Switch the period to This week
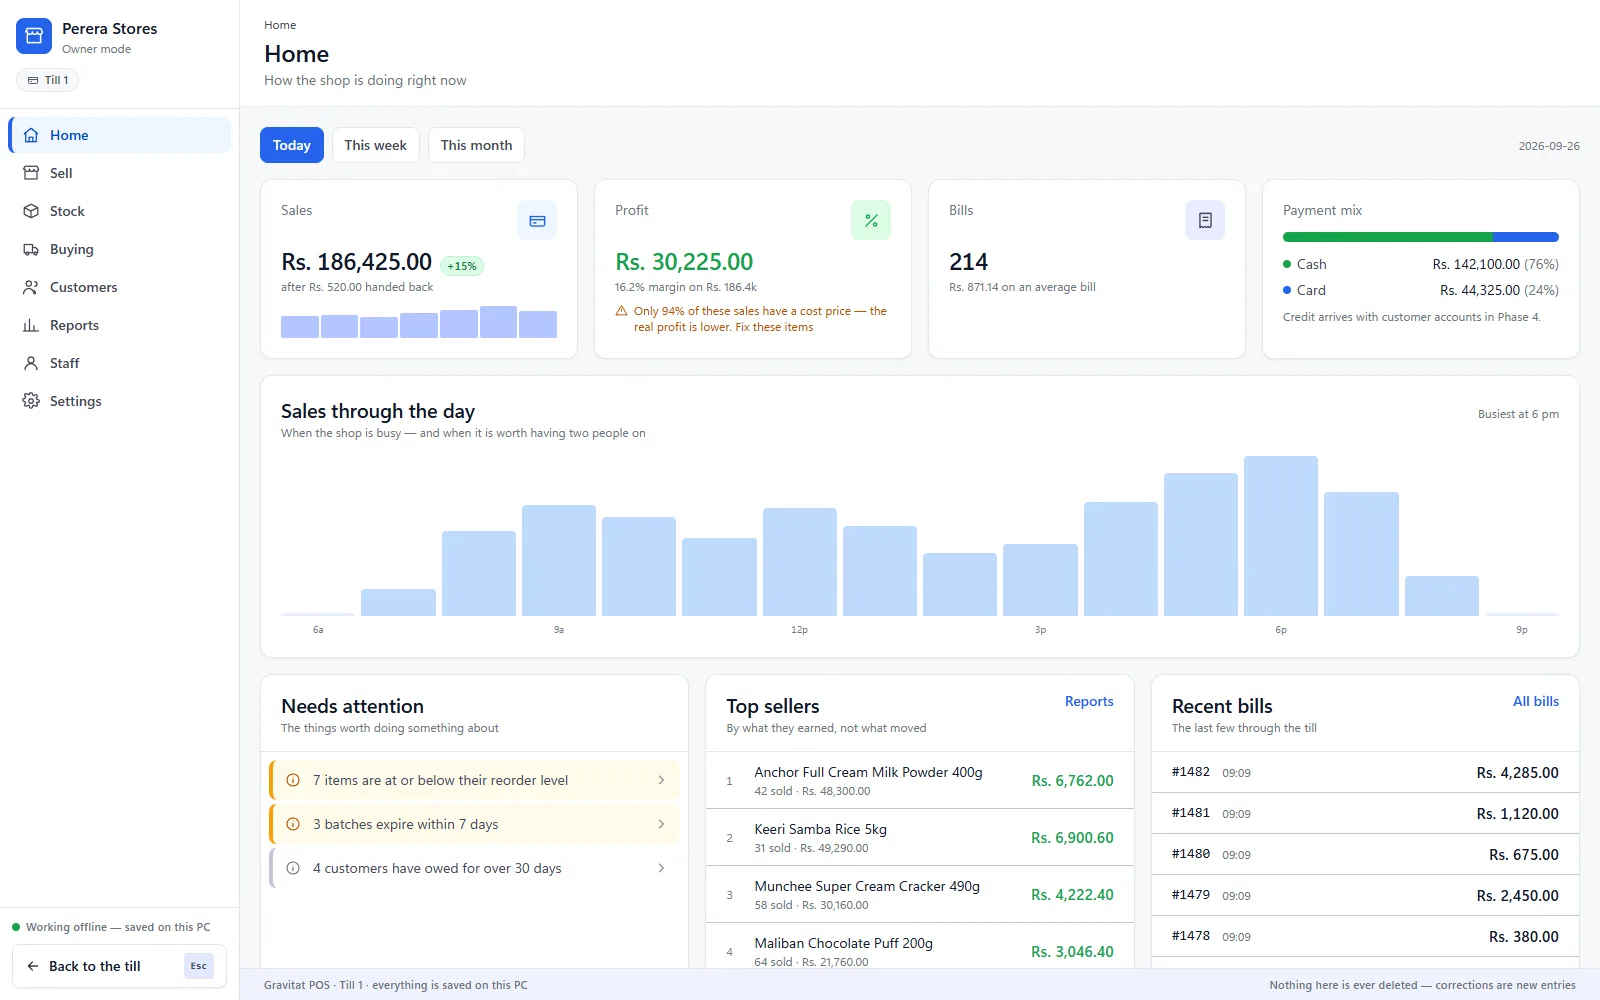 coord(376,145)
